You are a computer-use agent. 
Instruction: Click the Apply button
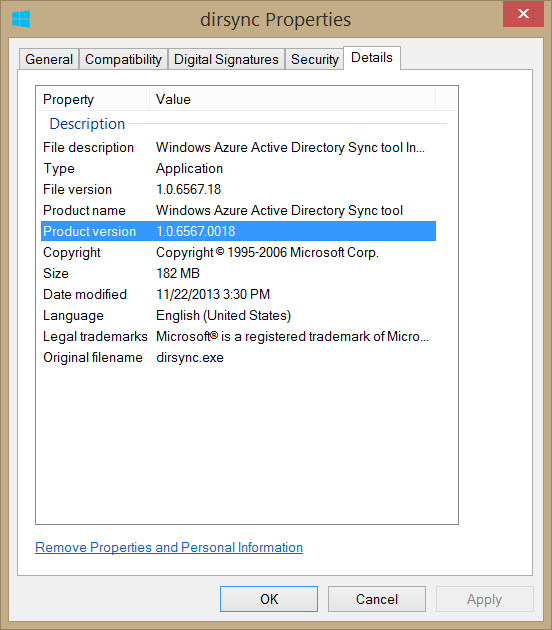click(x=485, y=599)
